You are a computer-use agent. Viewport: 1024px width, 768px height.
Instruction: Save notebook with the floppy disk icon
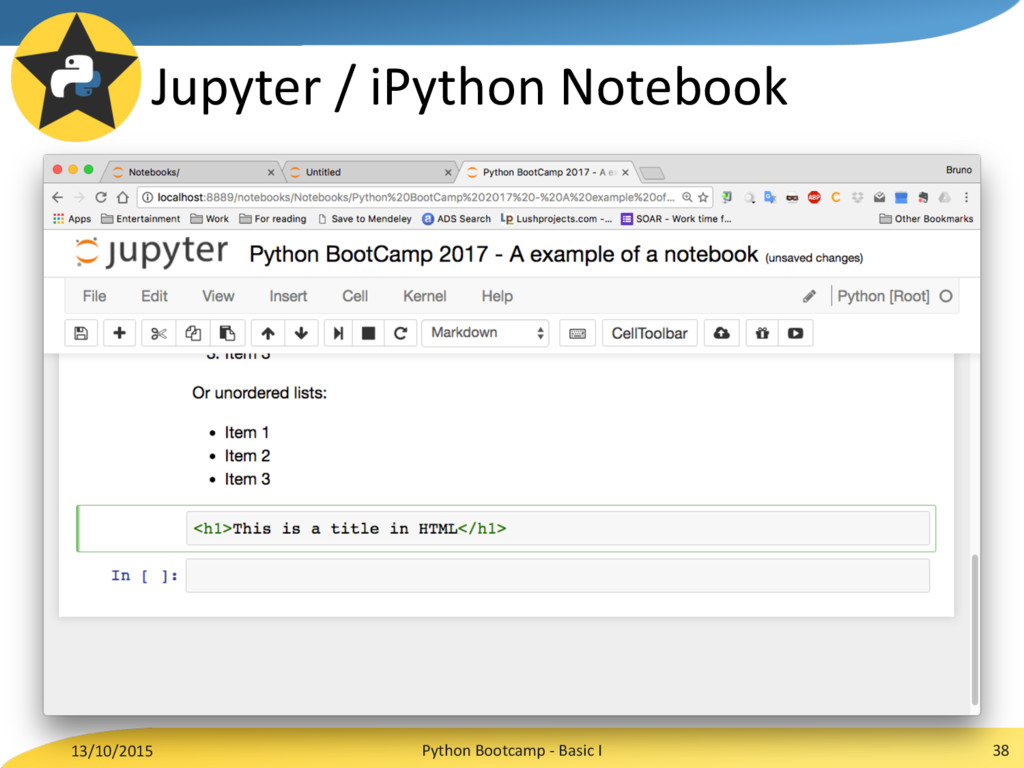(81, 333)
